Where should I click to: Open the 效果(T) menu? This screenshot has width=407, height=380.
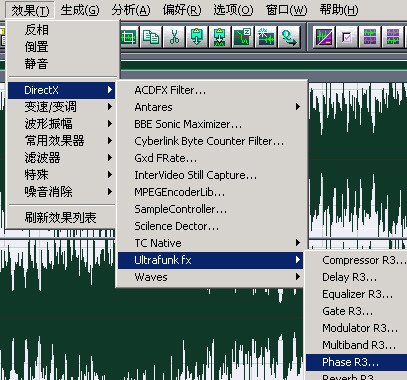(x=30, y=10)
